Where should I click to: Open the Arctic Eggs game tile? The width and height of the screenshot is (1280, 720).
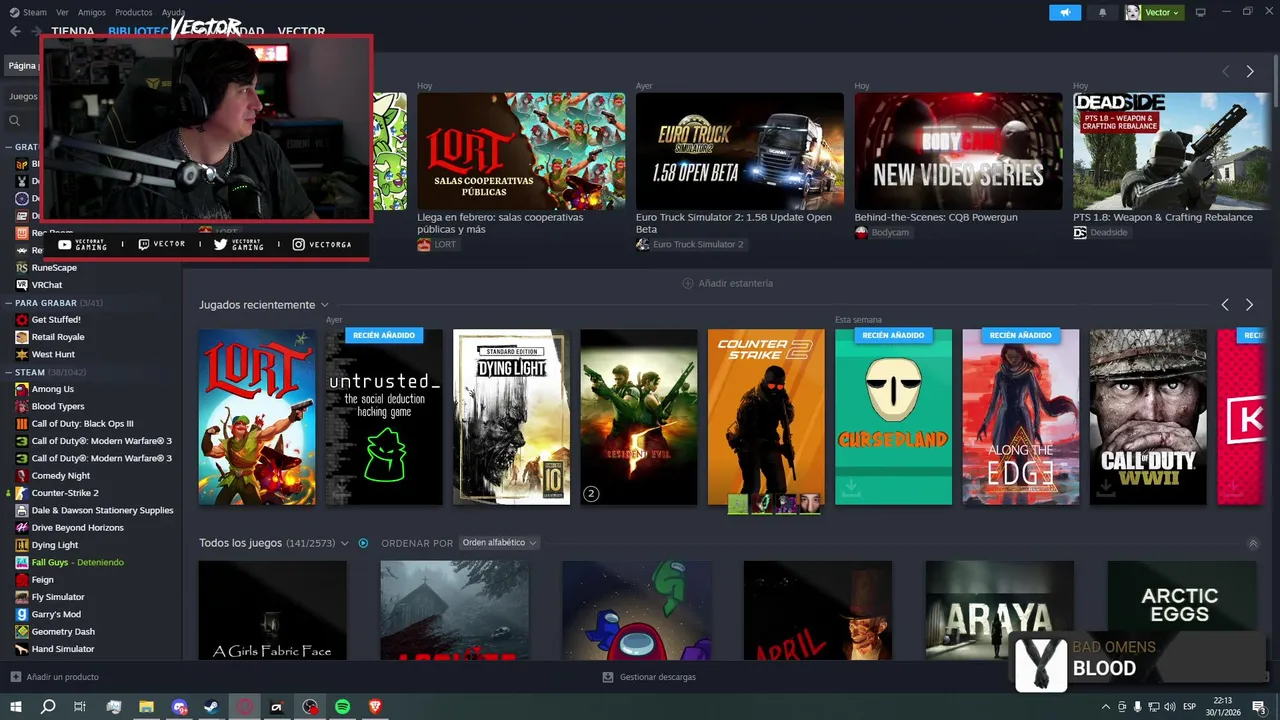click(x=1182, y=610)
